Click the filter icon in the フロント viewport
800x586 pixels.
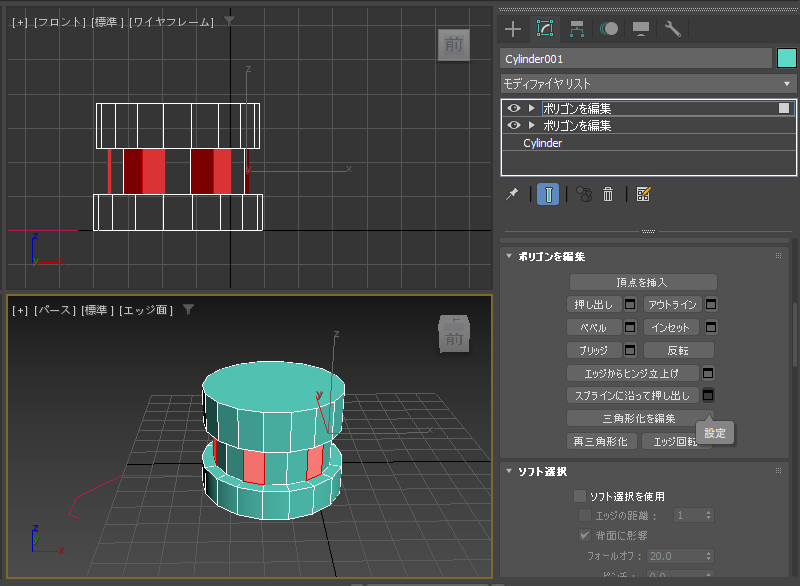pos(230,21)
